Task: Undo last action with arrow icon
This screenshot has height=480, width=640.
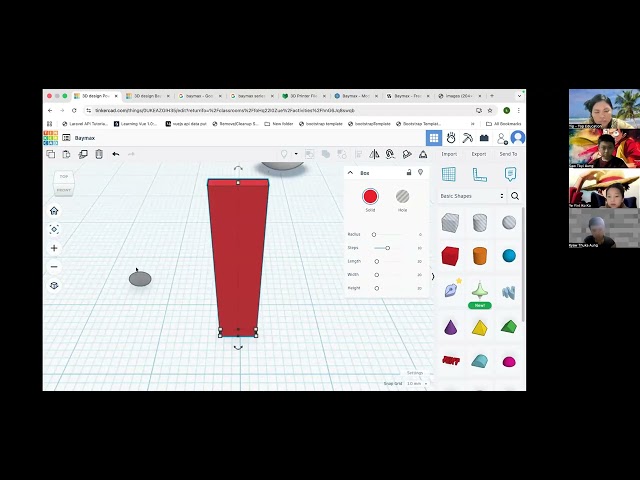Action: [x=116, y=154]
